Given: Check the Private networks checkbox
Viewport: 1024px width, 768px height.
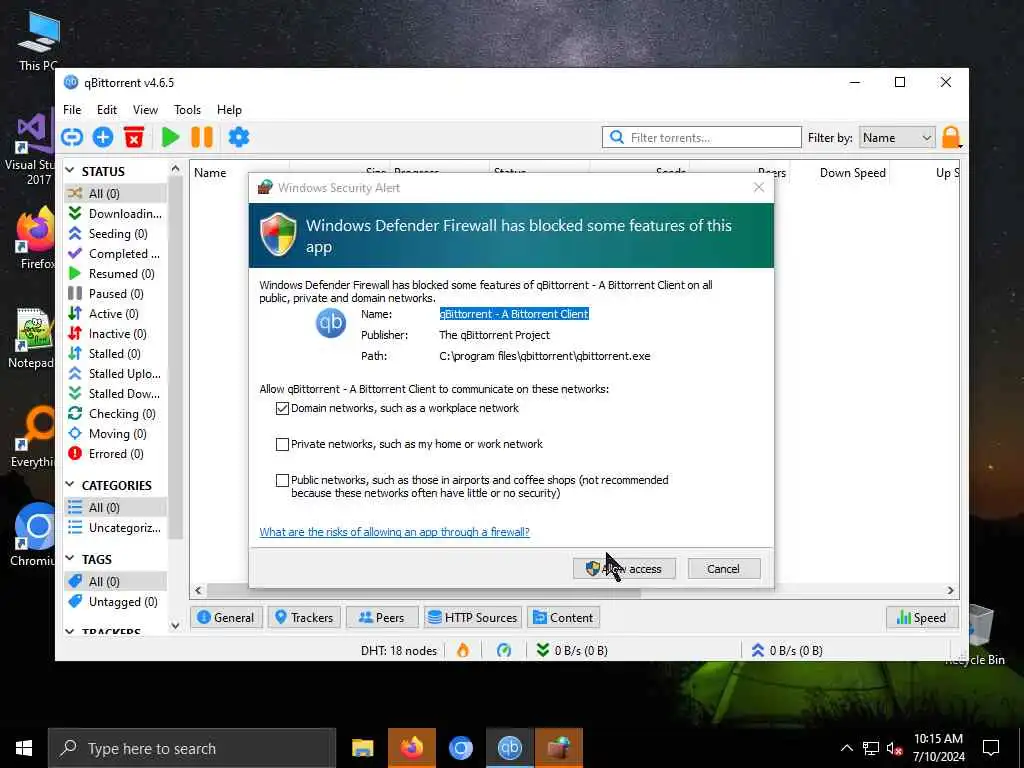Looking at the screenshot, I should click(282, 444).
